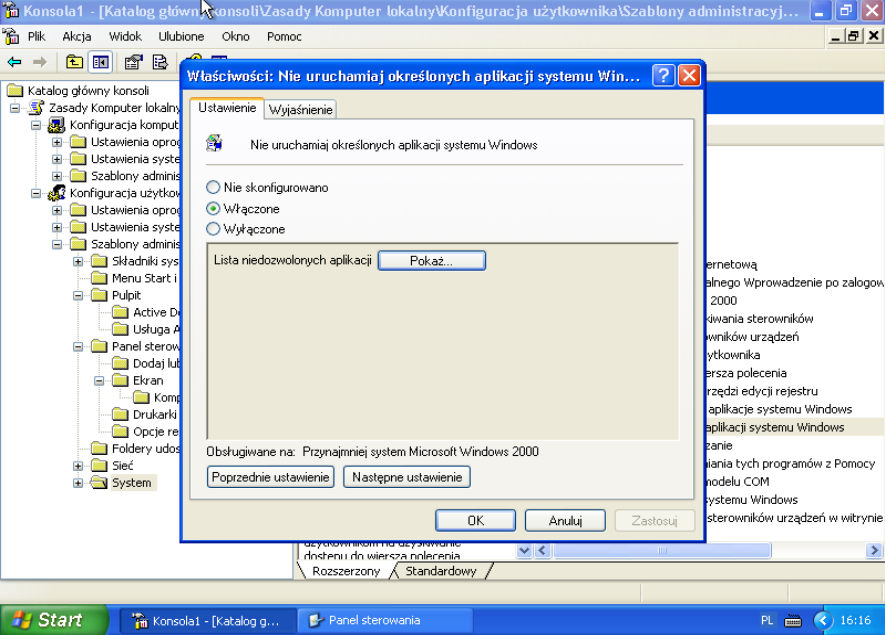Viewport: 885px width, 635px height.
Task: Open the Akcja menu
Action: (x=77, y=36)
